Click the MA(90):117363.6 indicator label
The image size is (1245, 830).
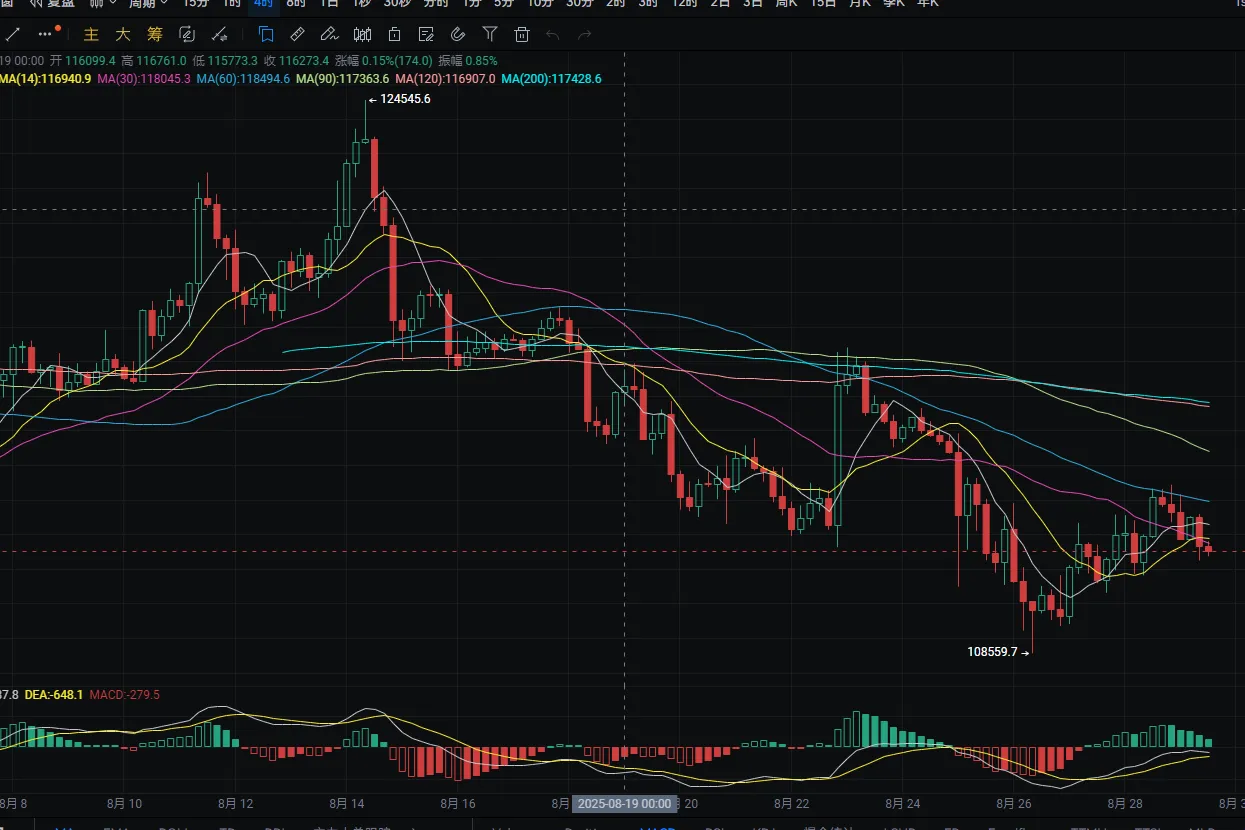point(343,78)
